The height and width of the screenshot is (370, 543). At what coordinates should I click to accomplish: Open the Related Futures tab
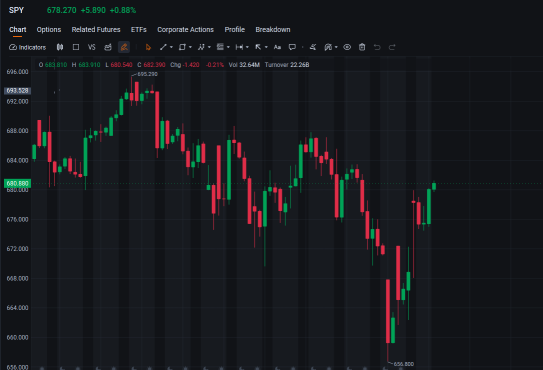(96, 30)
